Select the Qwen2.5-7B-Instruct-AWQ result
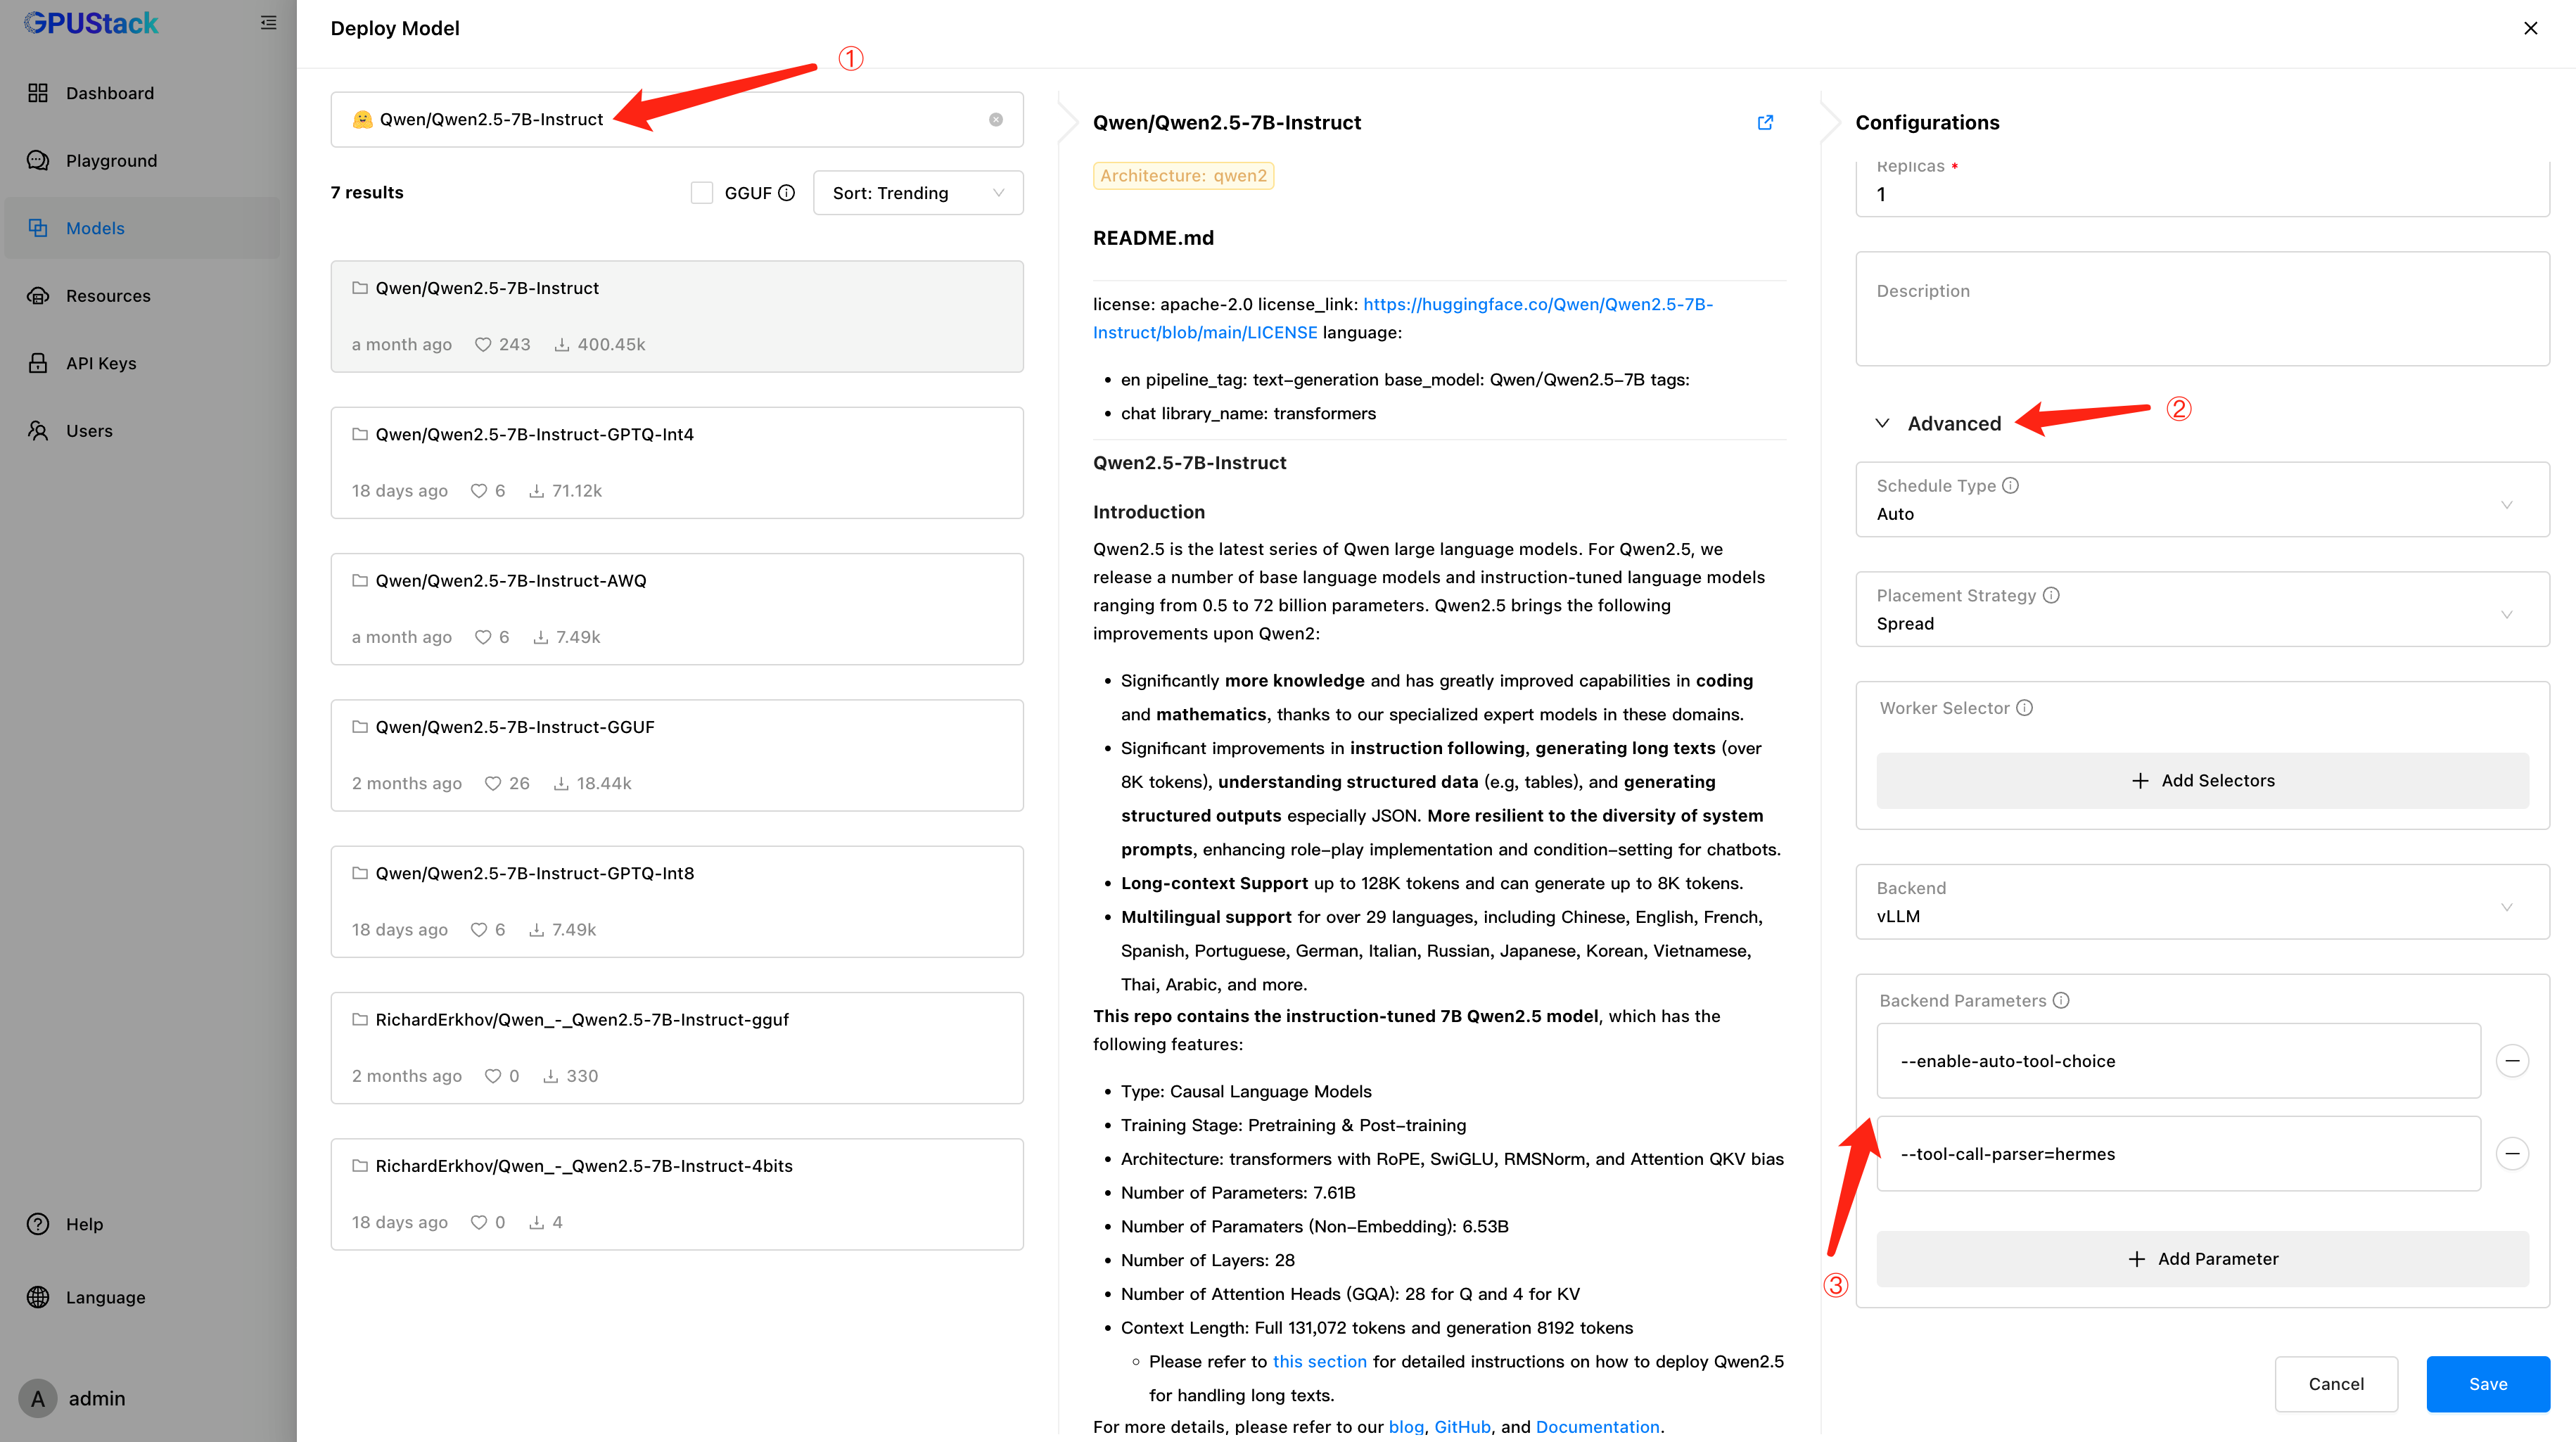2576x1442 pixels. 677,609
